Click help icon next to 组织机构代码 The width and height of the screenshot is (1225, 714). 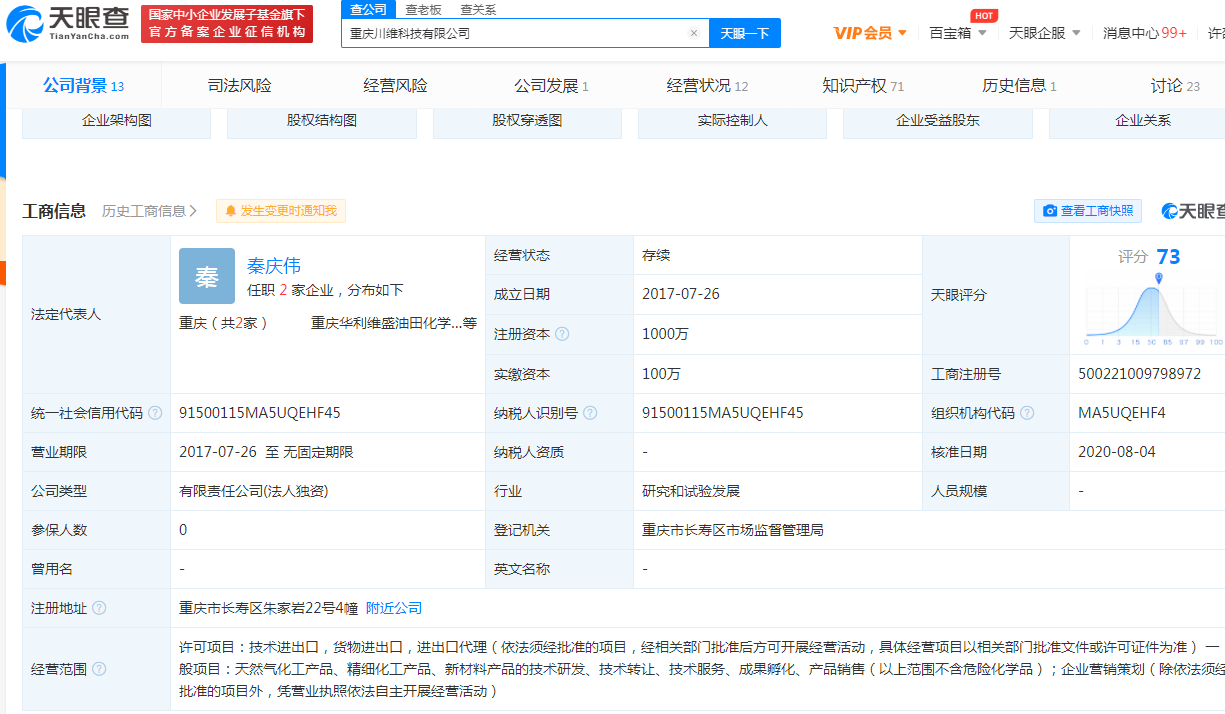point(1027,413)
